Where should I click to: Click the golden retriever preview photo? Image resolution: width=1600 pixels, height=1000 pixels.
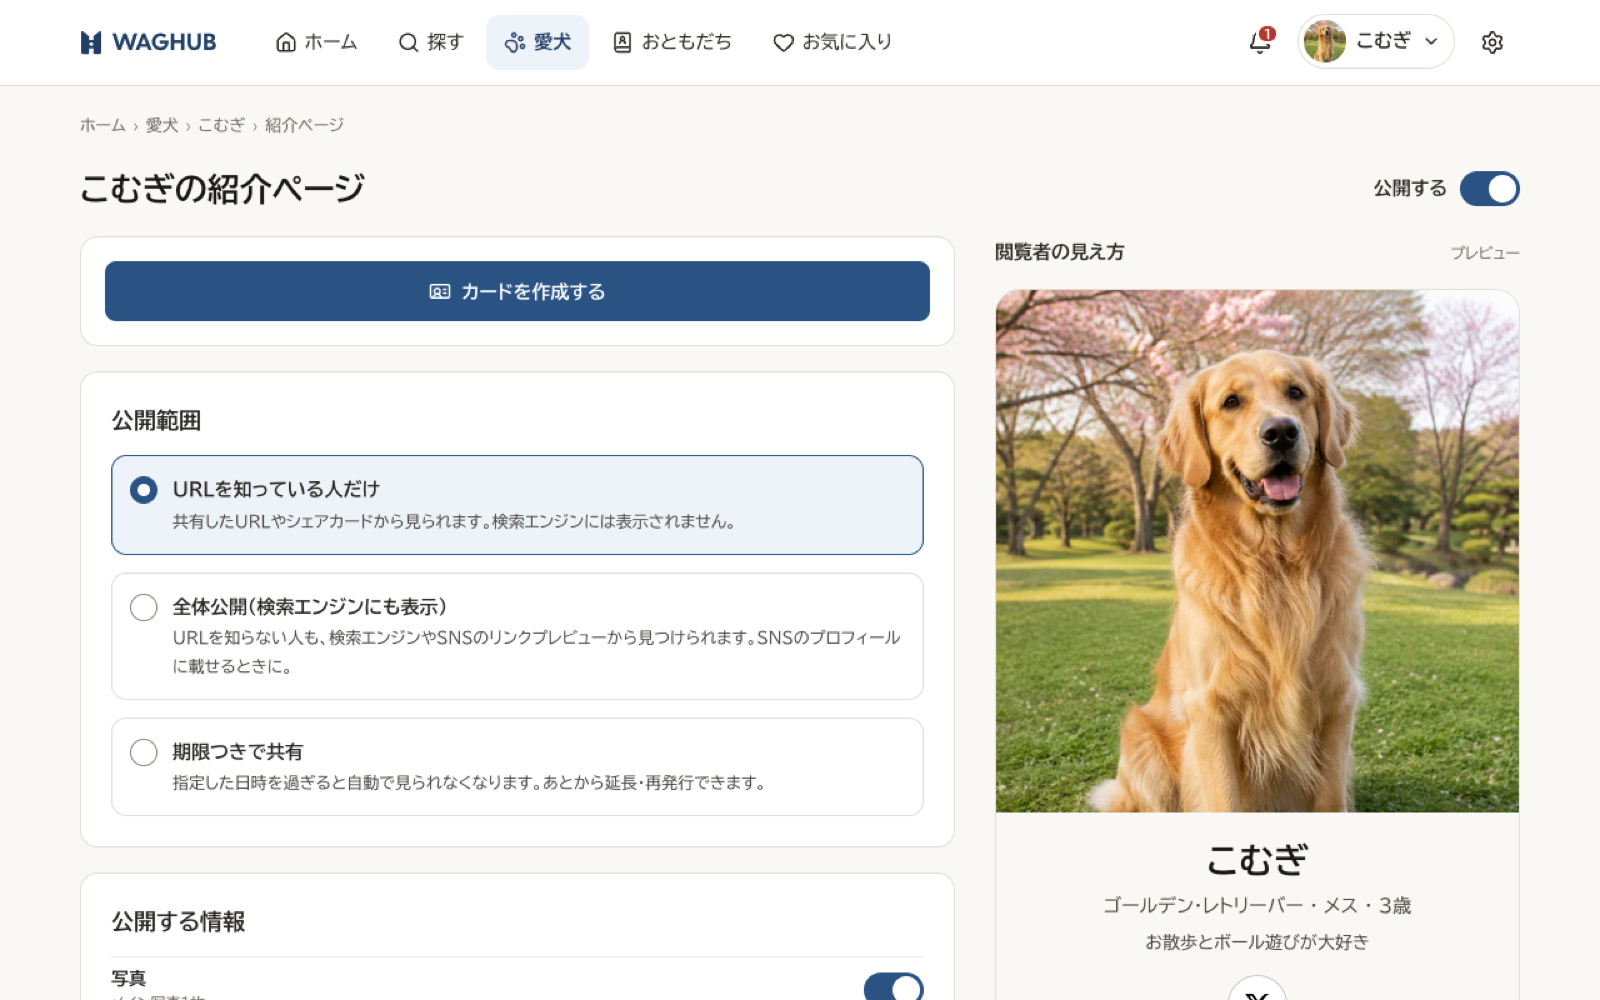pyautogui.click(x=1257, y=551)
